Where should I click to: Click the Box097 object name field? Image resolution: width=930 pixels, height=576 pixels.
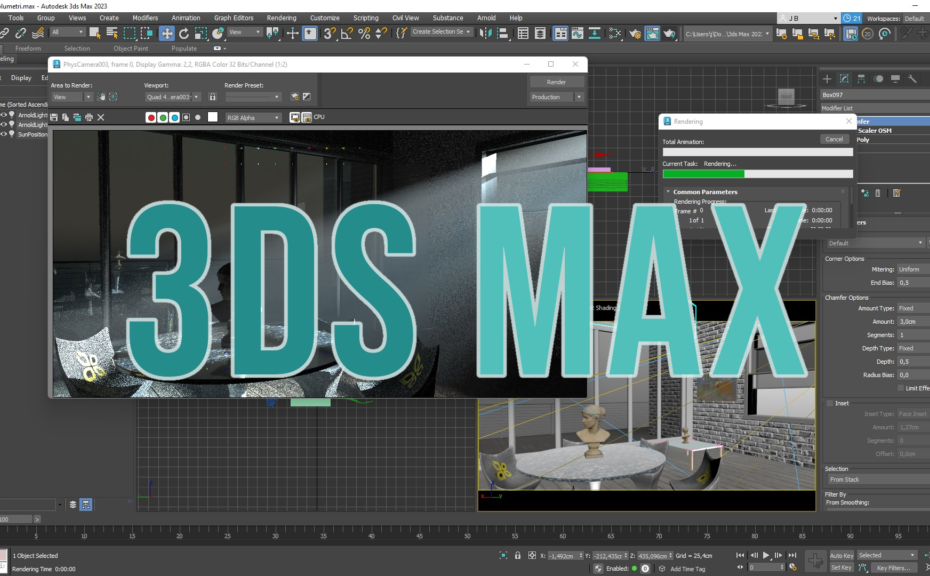[875, 95]
